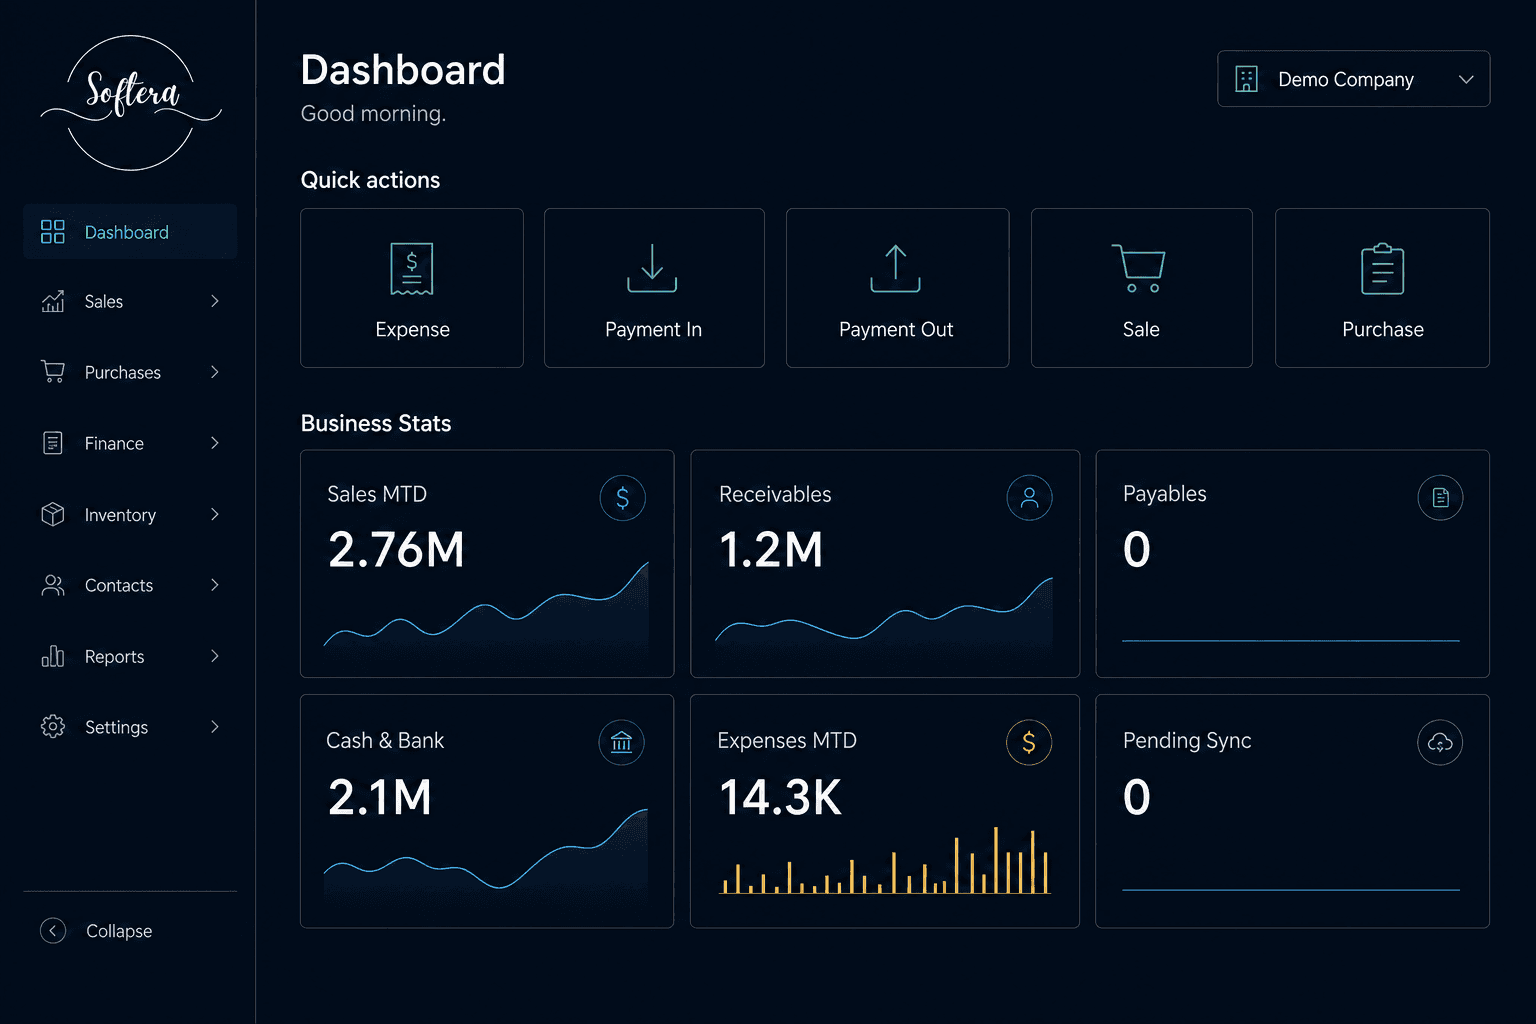
Task: Click the Sale shopping cart icon
Action: [1139, 268]
